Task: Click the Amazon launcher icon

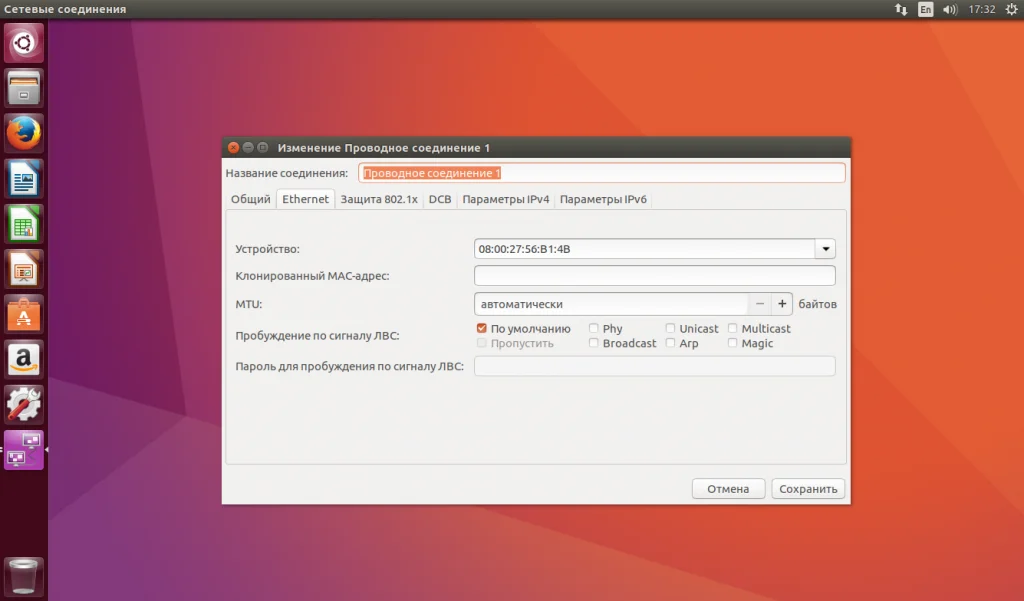Action: (x=24, y=359)
